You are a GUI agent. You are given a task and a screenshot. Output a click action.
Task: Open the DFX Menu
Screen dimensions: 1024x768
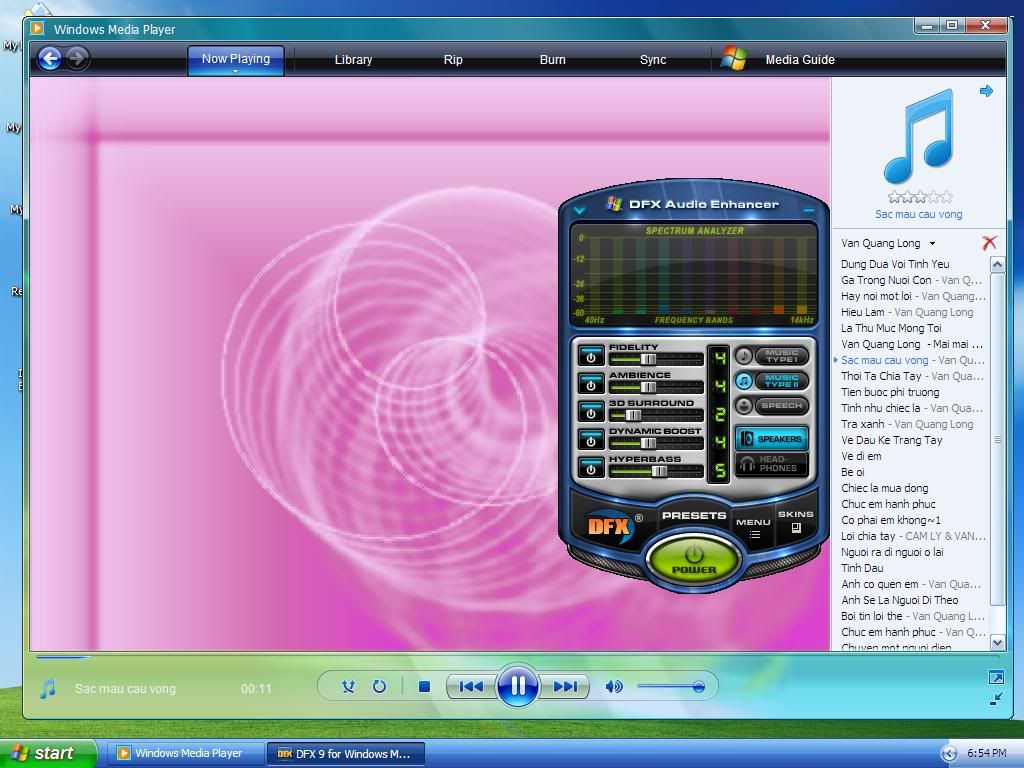753,527
